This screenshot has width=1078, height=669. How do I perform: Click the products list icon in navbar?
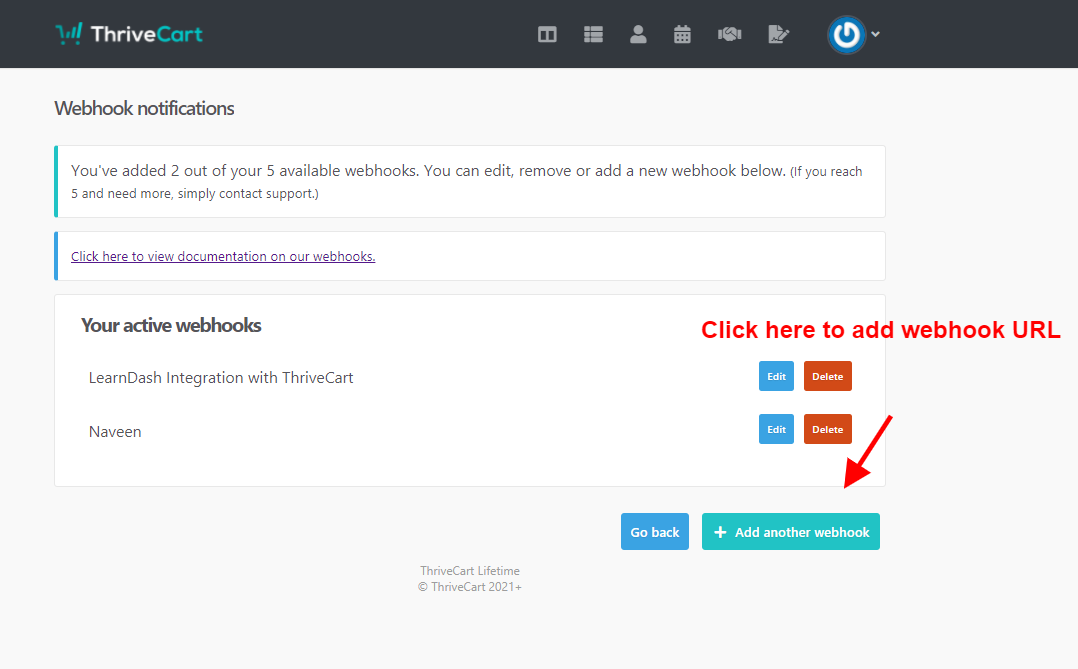(x=593, y=34)
